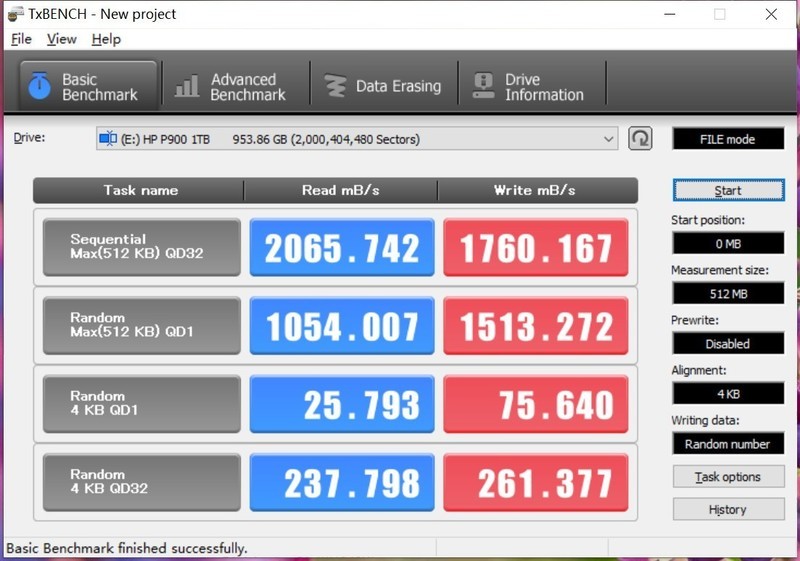Toggle the Sequential Max(512 KB) QD32 task
The width and height of the screenshot is (800, 561).
(142, 247)
